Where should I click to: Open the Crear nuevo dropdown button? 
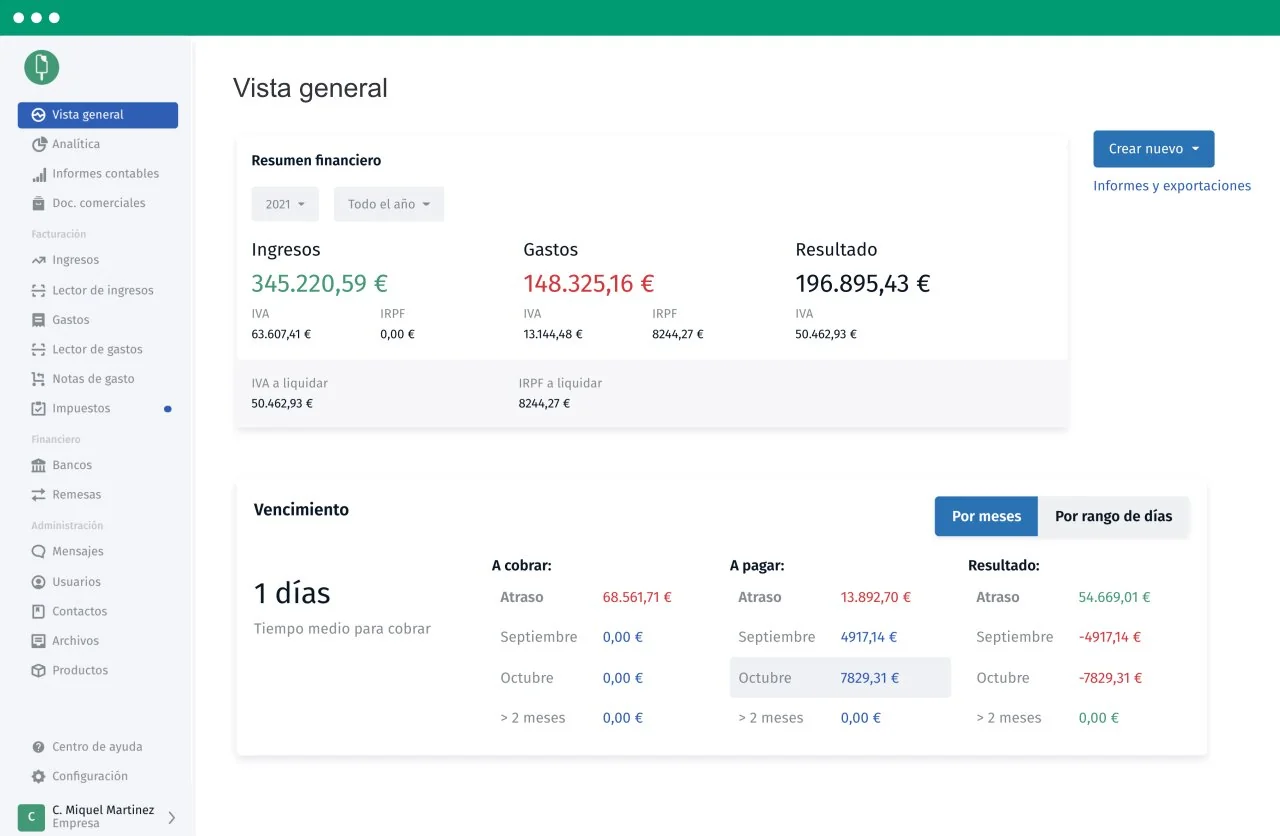[x=1153, y=149]
